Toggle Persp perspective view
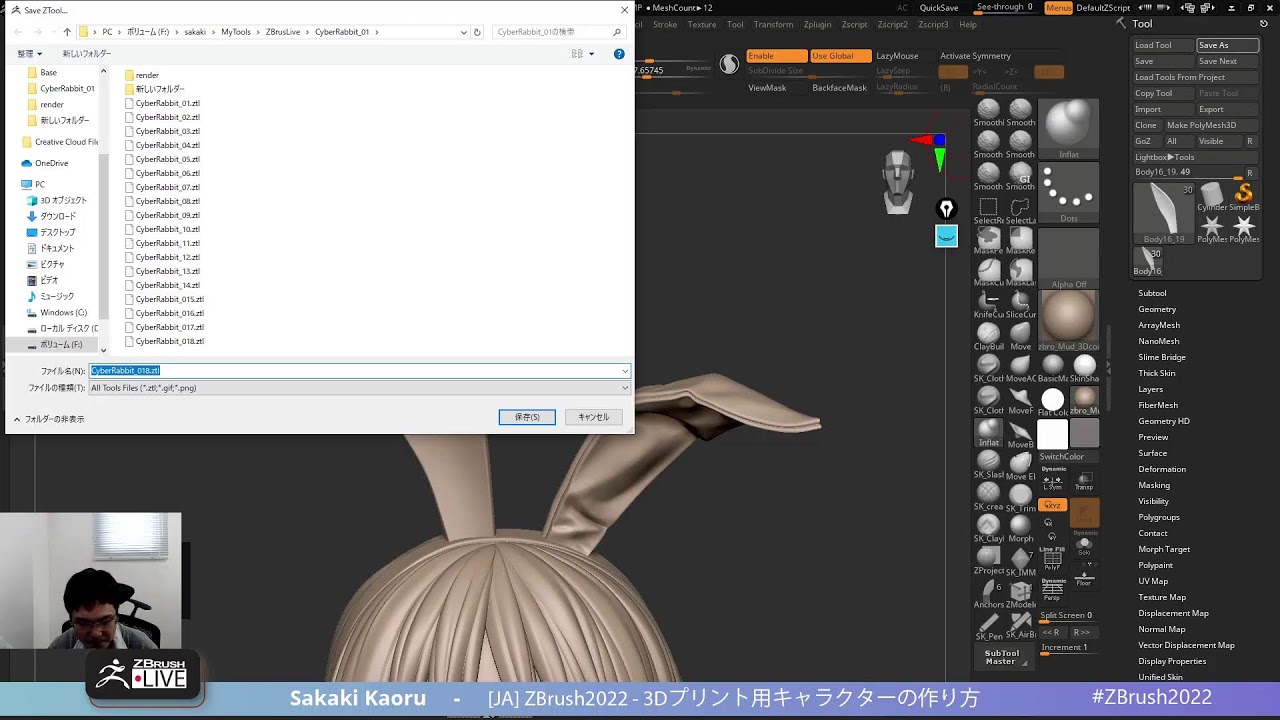The height and width of the screenshot is (720, 1280). [1052, 590]
